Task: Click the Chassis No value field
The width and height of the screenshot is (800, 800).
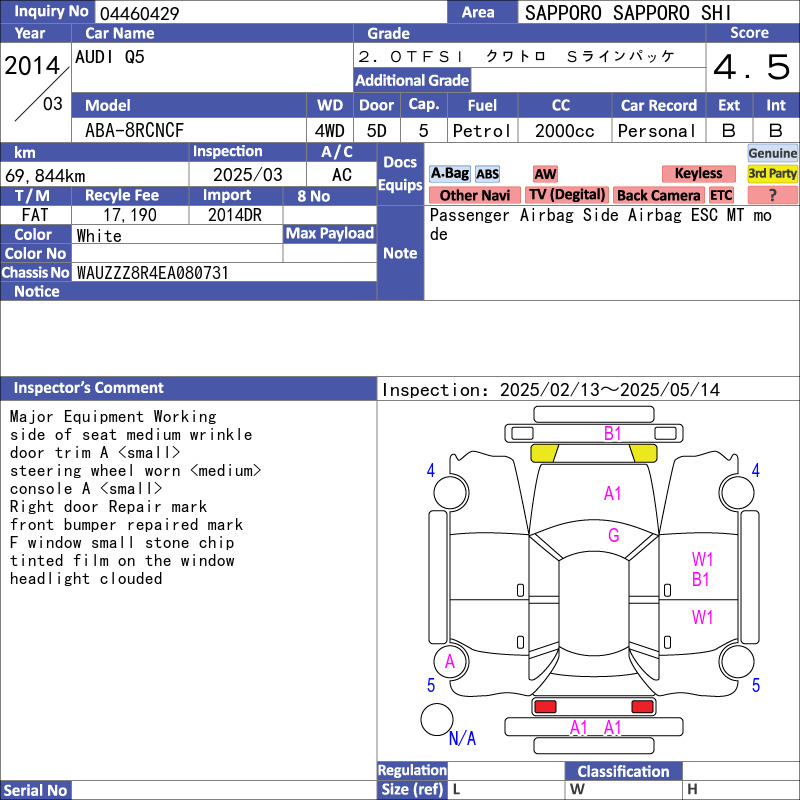Action: pyautogui.click(x=225, y=272)
